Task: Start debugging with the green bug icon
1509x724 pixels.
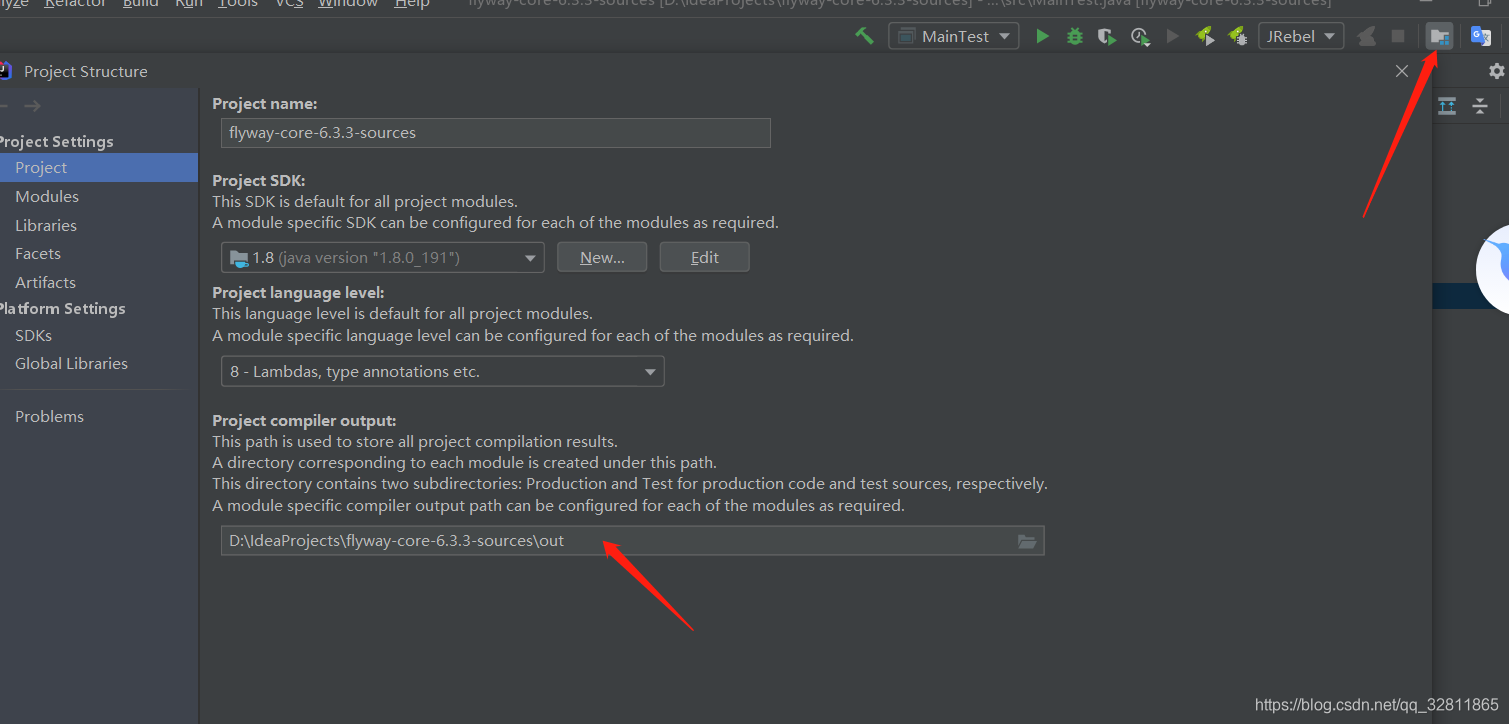Action: click(1075, 36)
